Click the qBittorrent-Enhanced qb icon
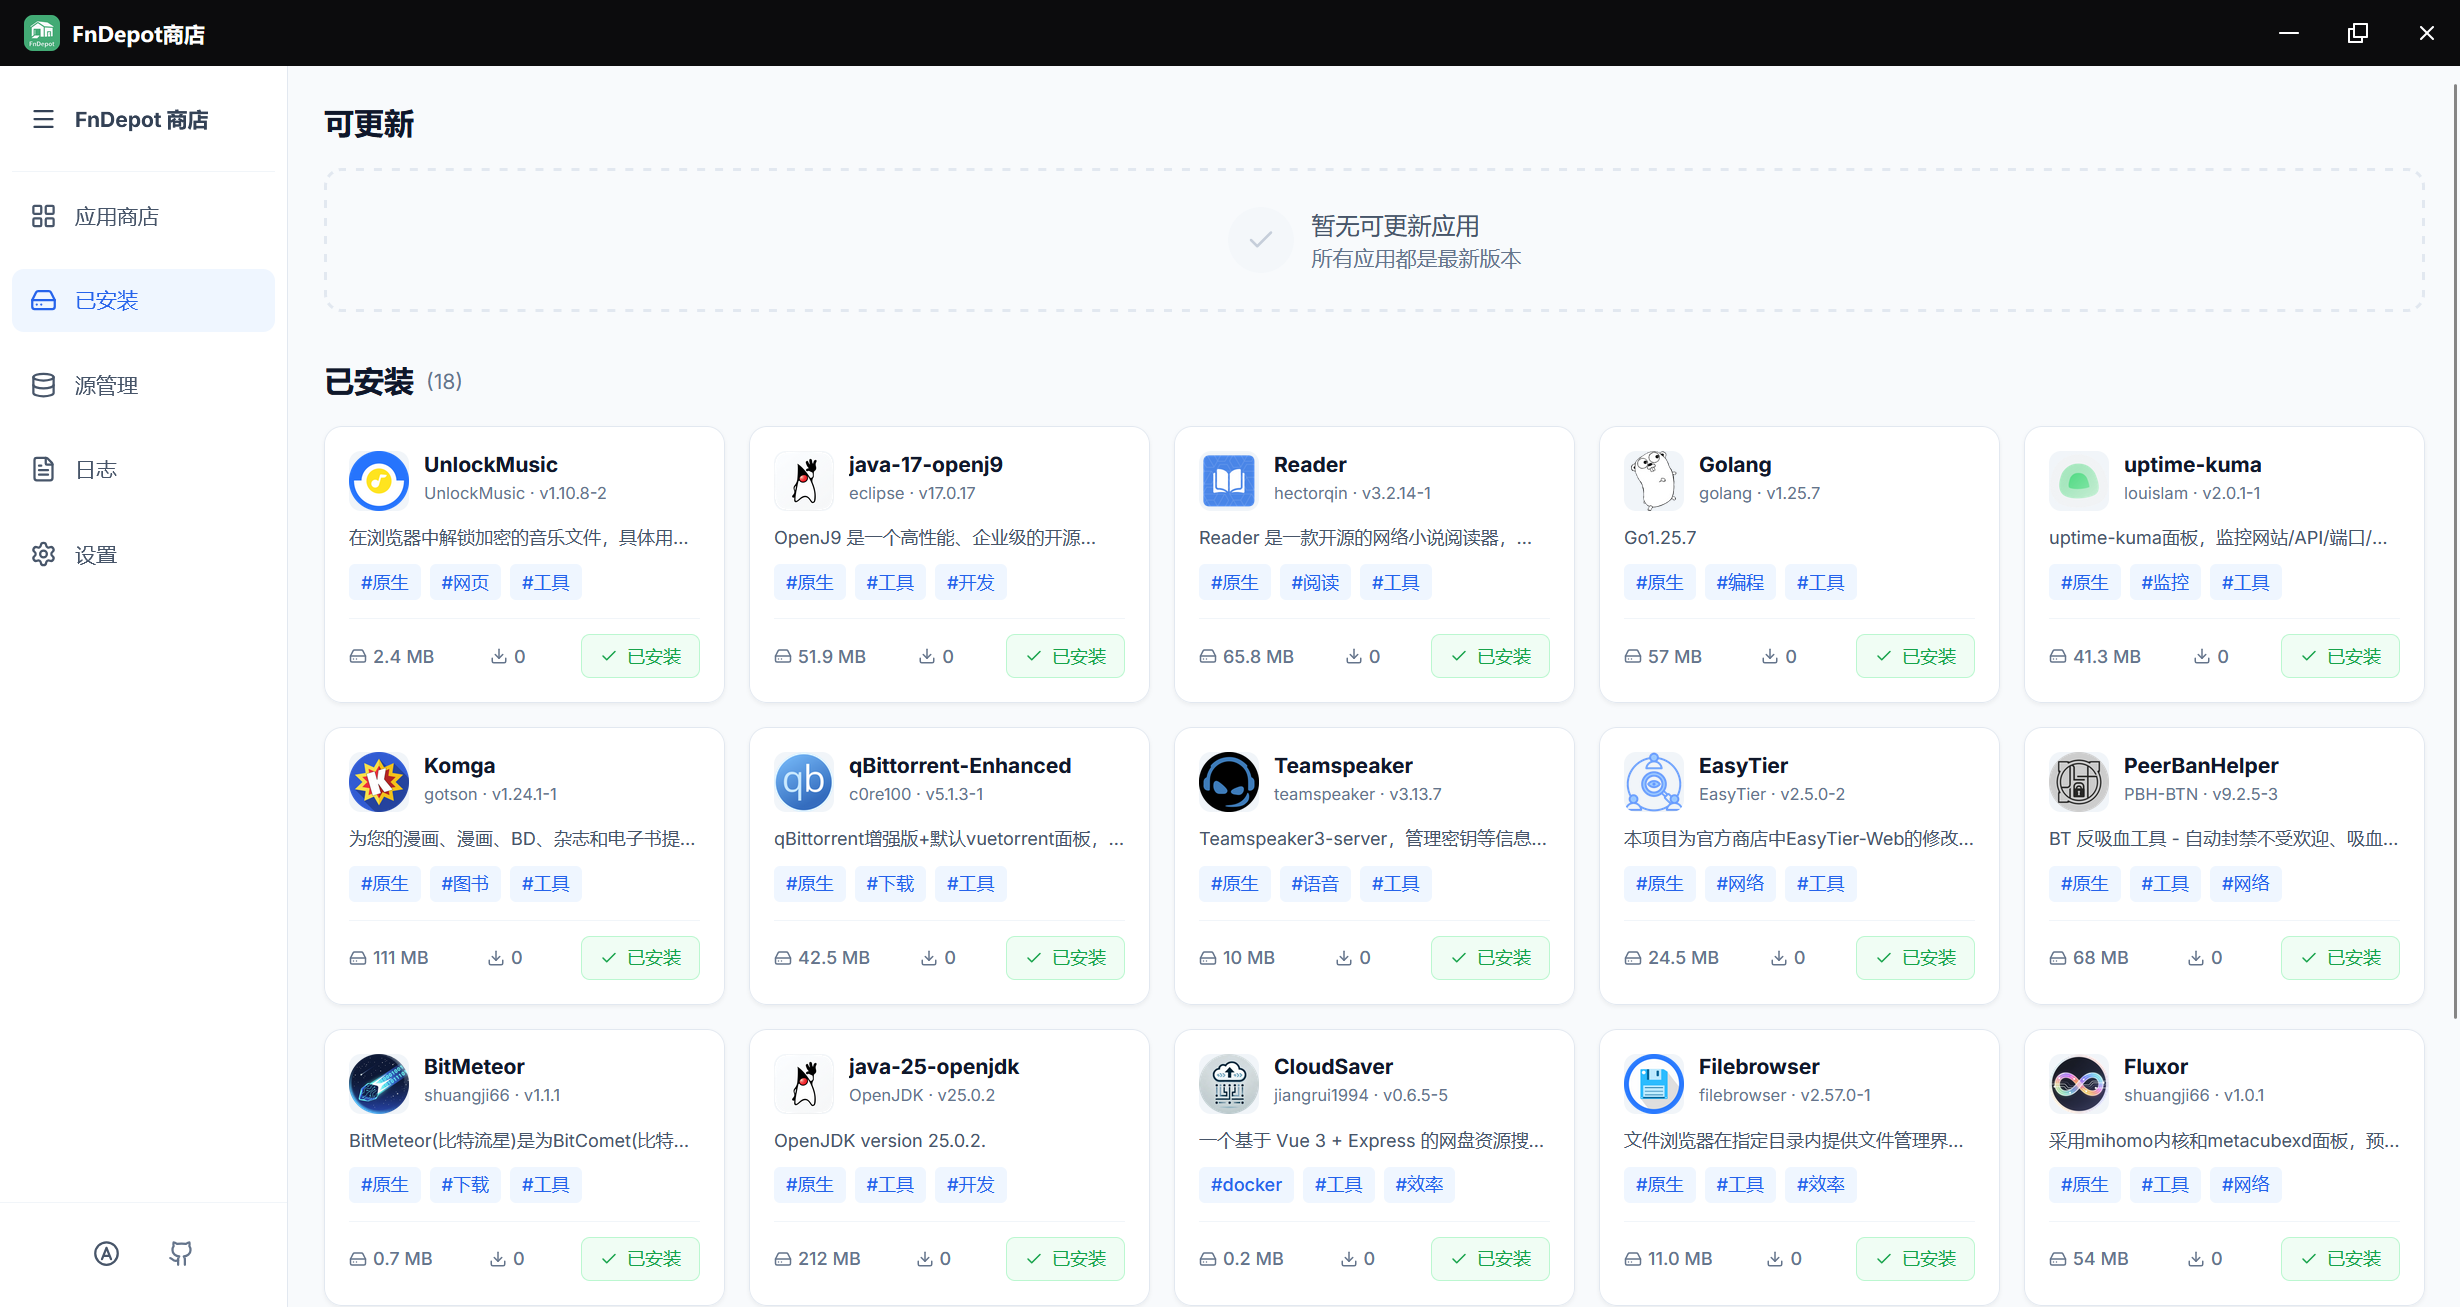This screenshot has height=1307, width=2460. click(803, 781)
